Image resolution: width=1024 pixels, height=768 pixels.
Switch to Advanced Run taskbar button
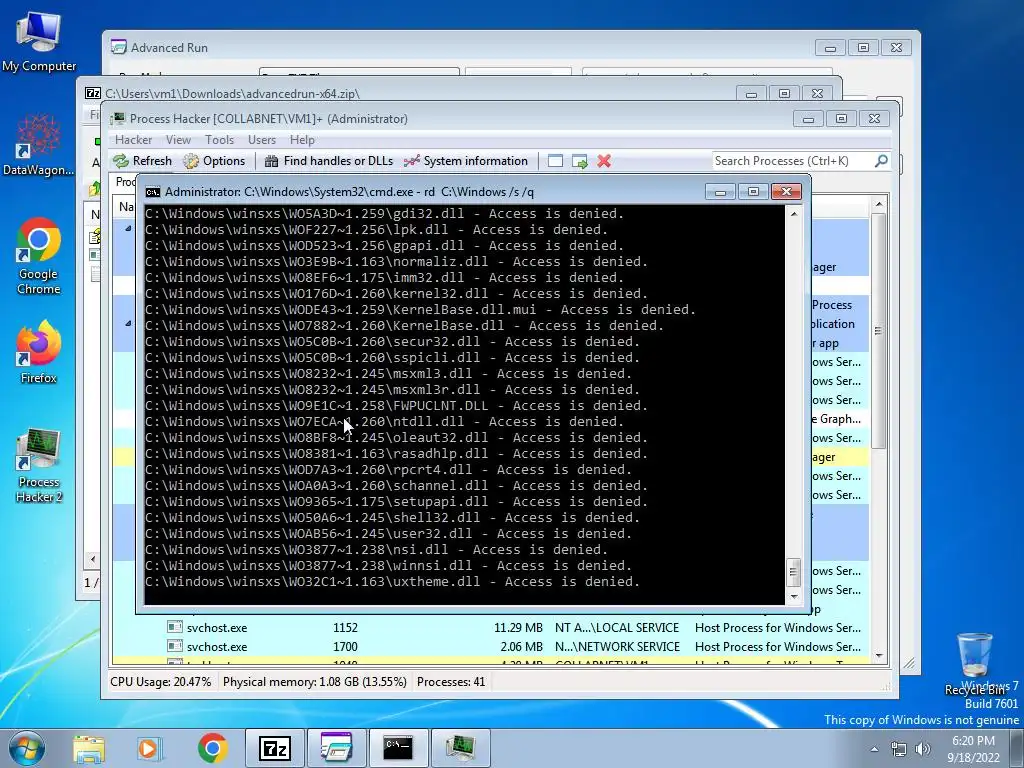point(336,748)
